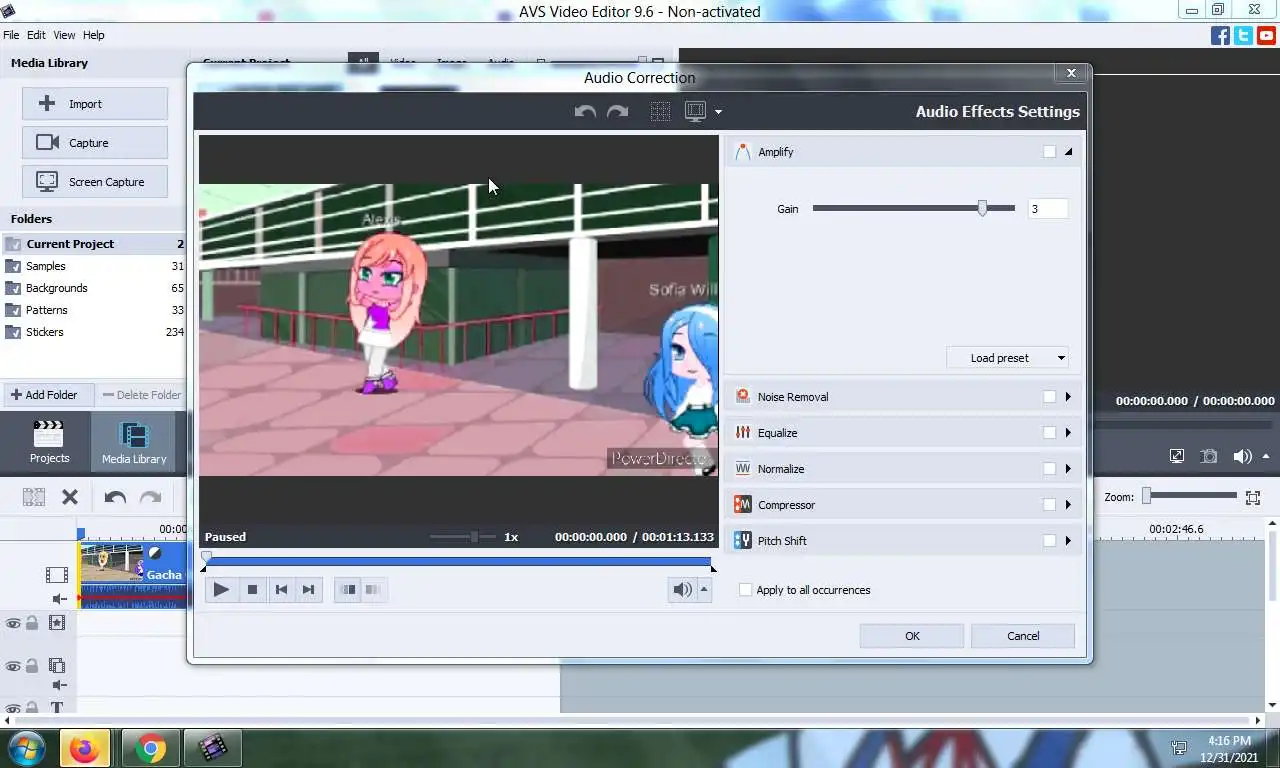Take snapshot with camera icon
1280x768 pixels.
(1209, 456)
